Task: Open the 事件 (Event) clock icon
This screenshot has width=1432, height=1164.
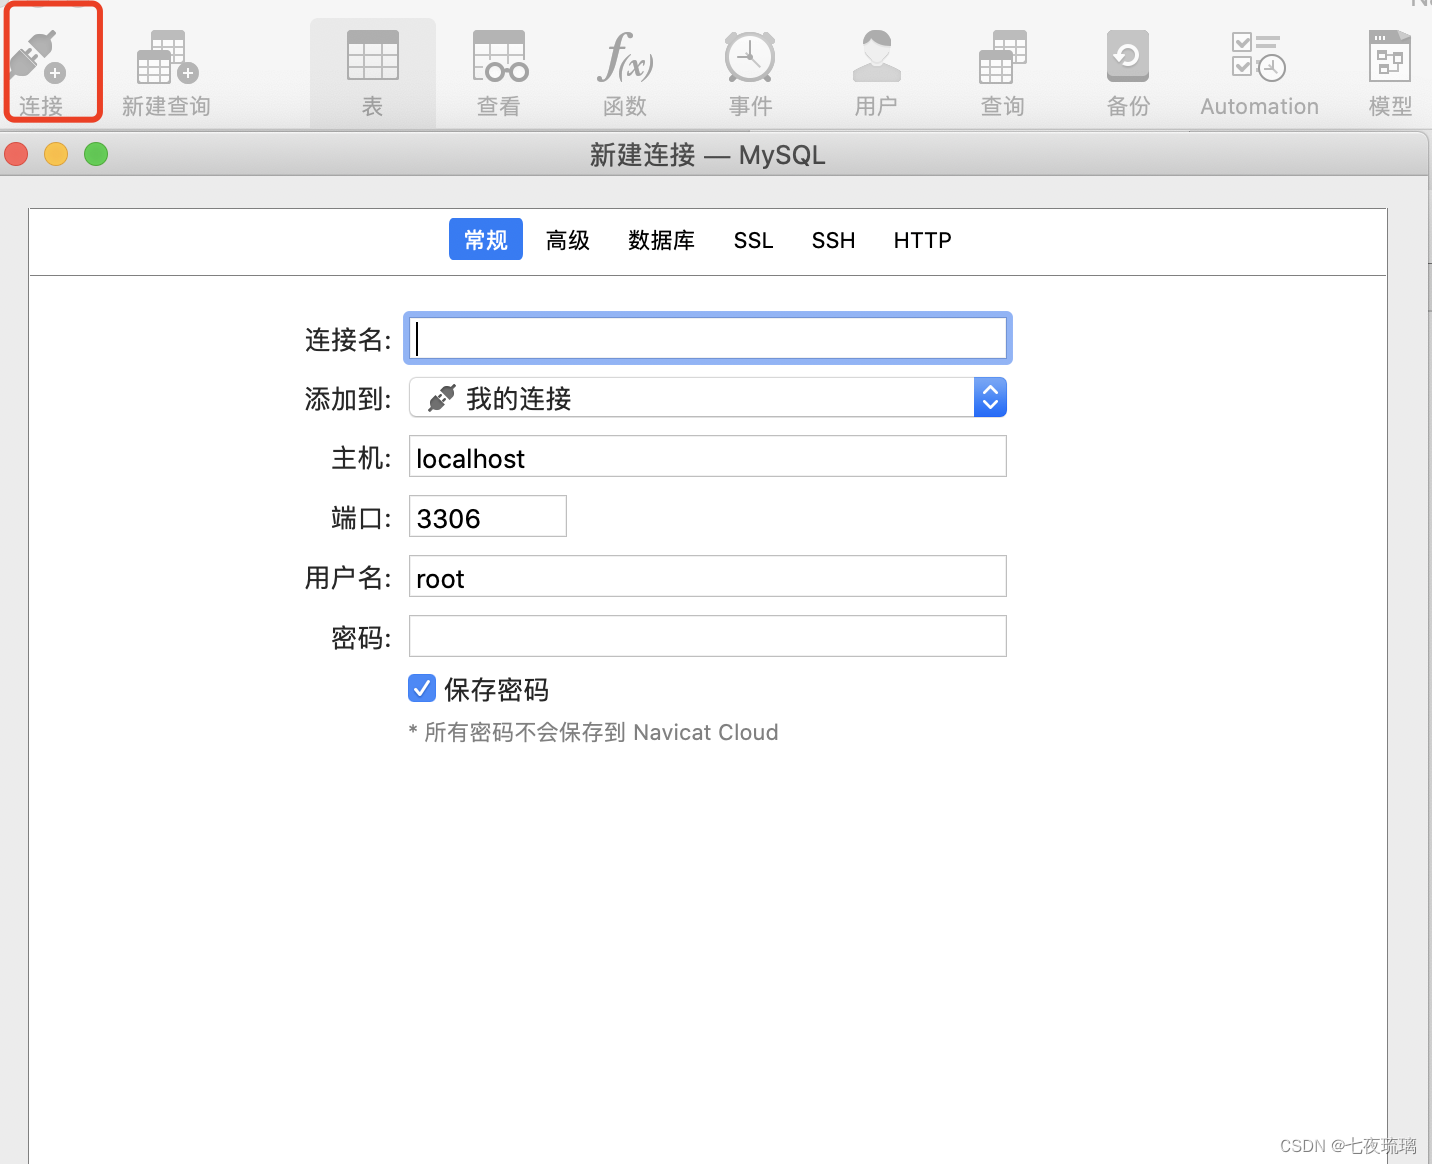Action: pos(750,72)
